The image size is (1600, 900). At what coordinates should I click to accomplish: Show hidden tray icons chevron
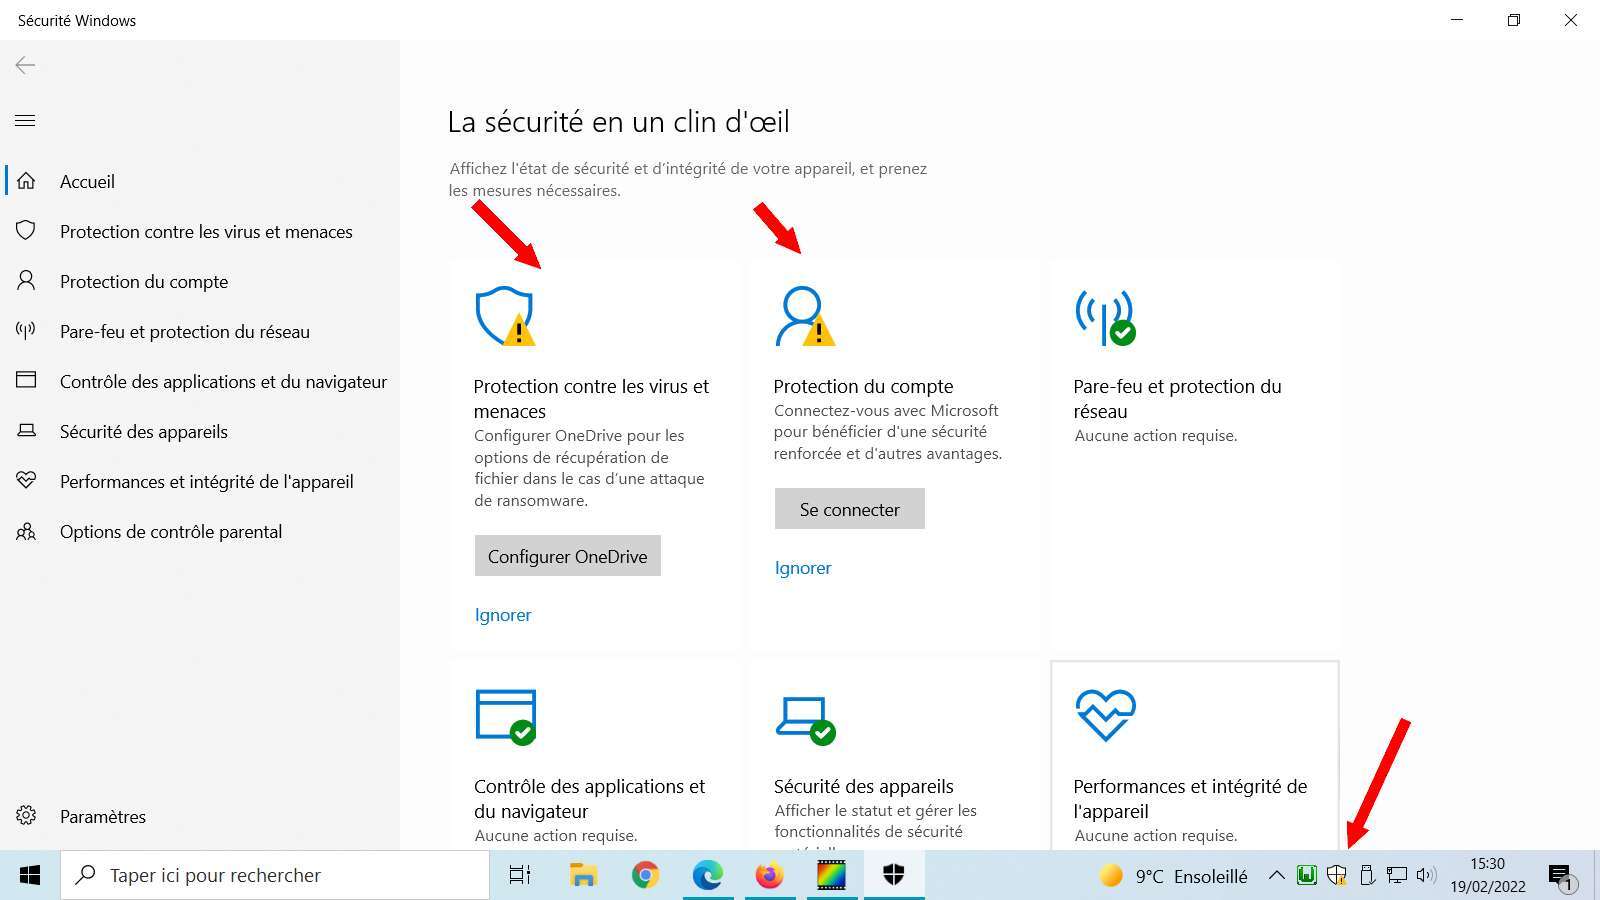tap(1276, 876)
